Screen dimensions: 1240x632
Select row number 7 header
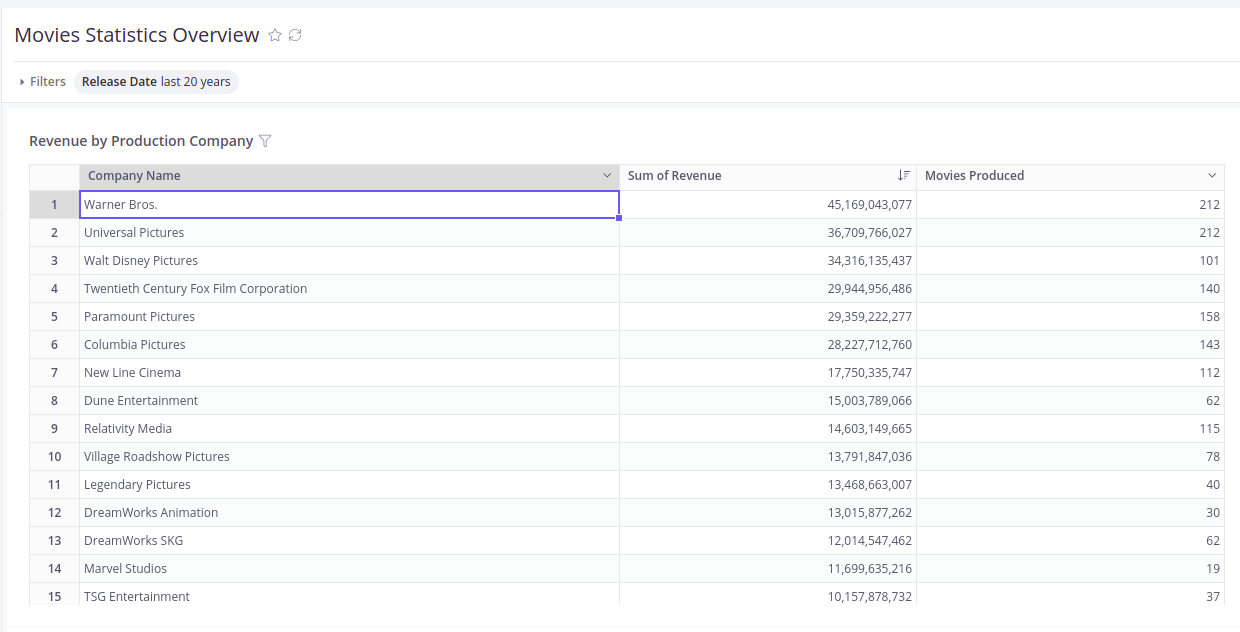pos(55,372)
